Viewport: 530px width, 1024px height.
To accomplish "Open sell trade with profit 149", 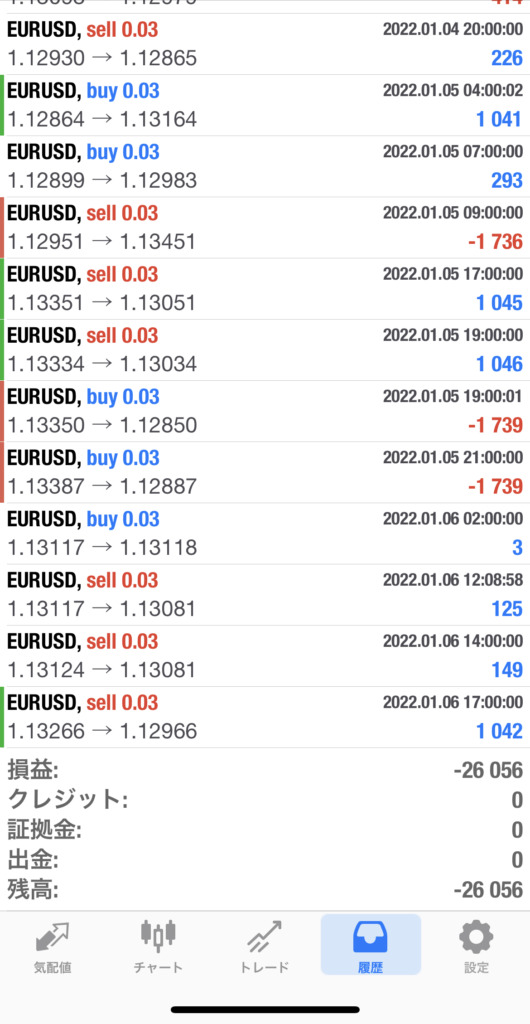I will [265, 656].
